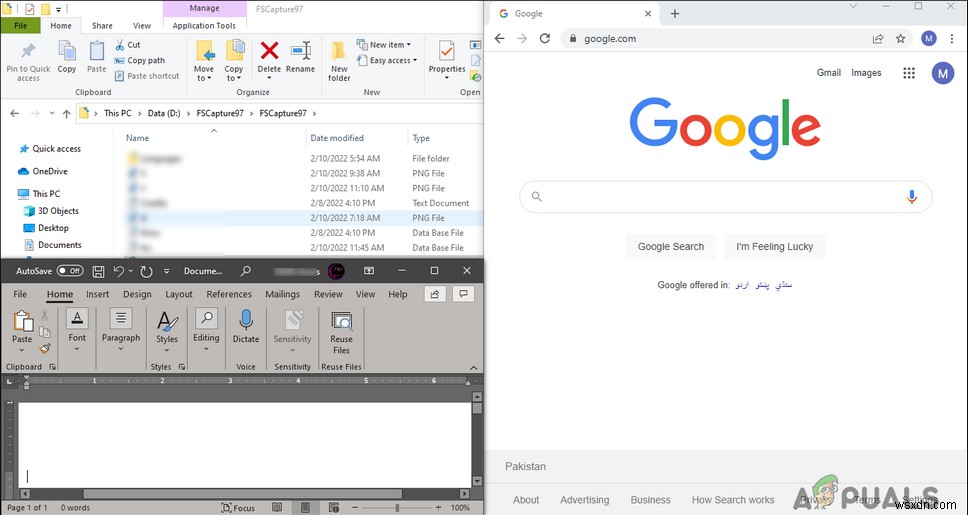Open the Clipboard pane launcher in Word
This screenshot has width=968, height=515.
pos(52,367)
